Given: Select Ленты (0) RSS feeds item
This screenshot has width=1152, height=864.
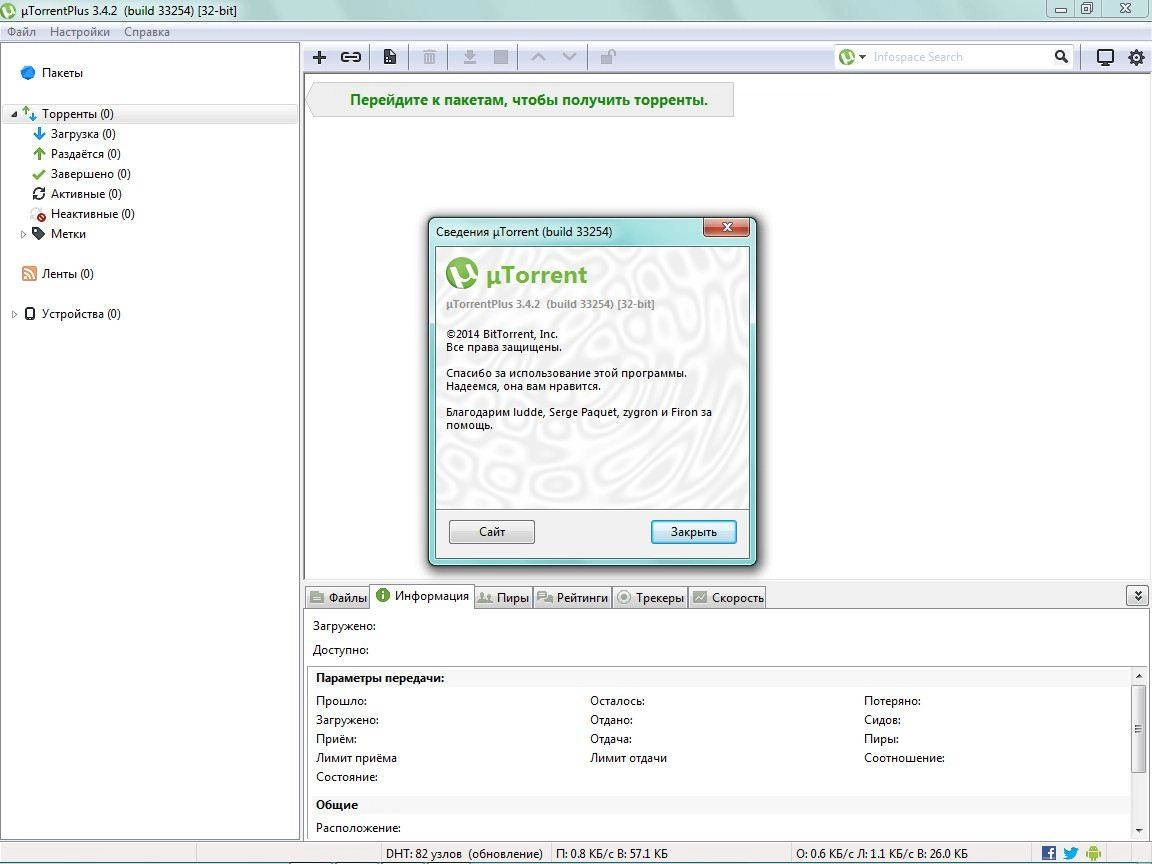Looking at the screenshot, I should click(68, 274).
